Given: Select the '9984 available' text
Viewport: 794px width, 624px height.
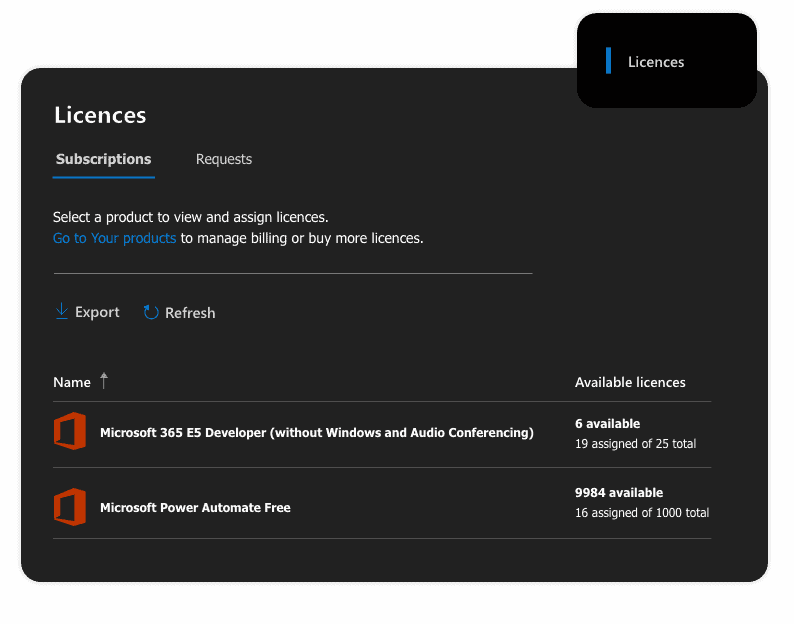Looking at the screenshot, I should (619, 492).
